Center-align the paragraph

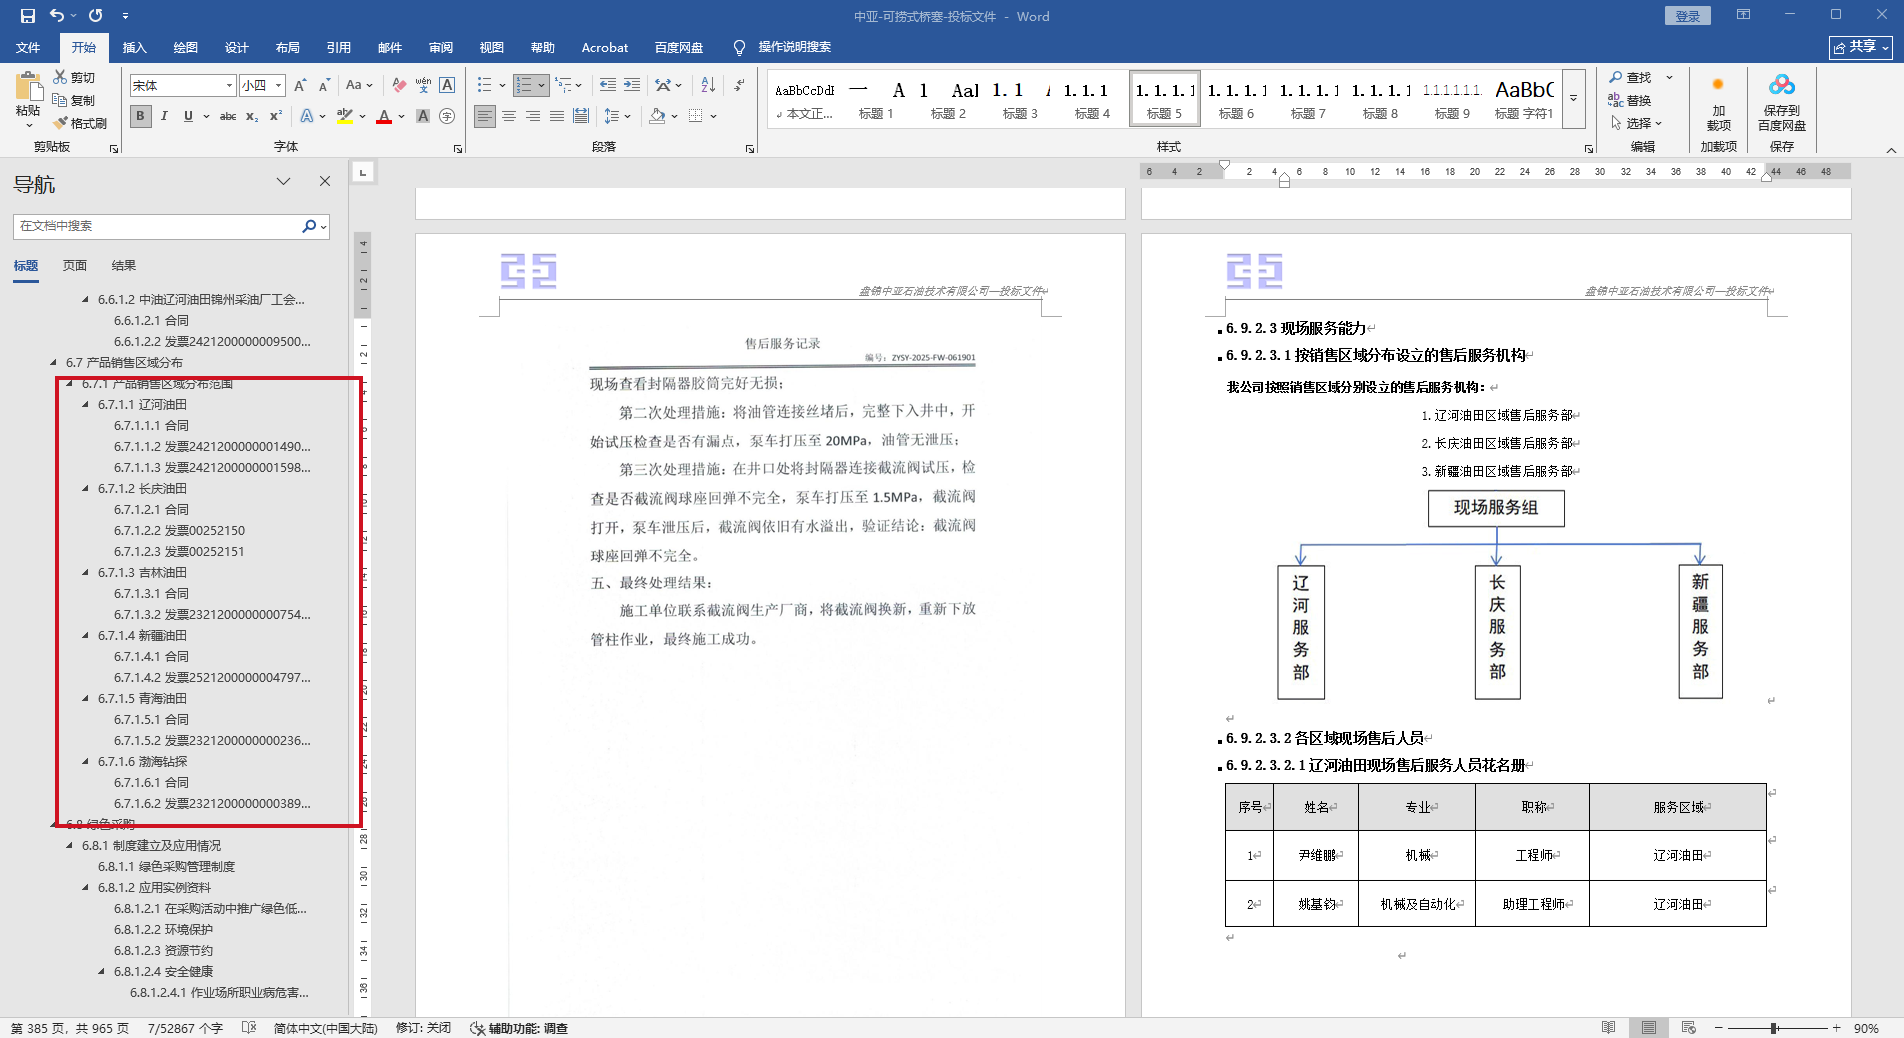point(509,116)
